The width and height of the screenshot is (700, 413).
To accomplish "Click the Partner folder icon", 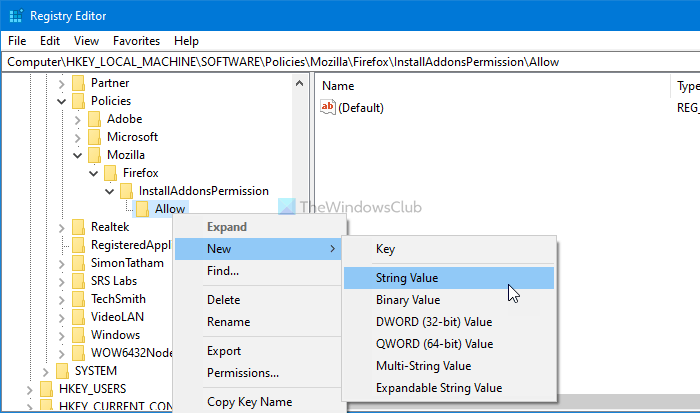I will [78, 83].
